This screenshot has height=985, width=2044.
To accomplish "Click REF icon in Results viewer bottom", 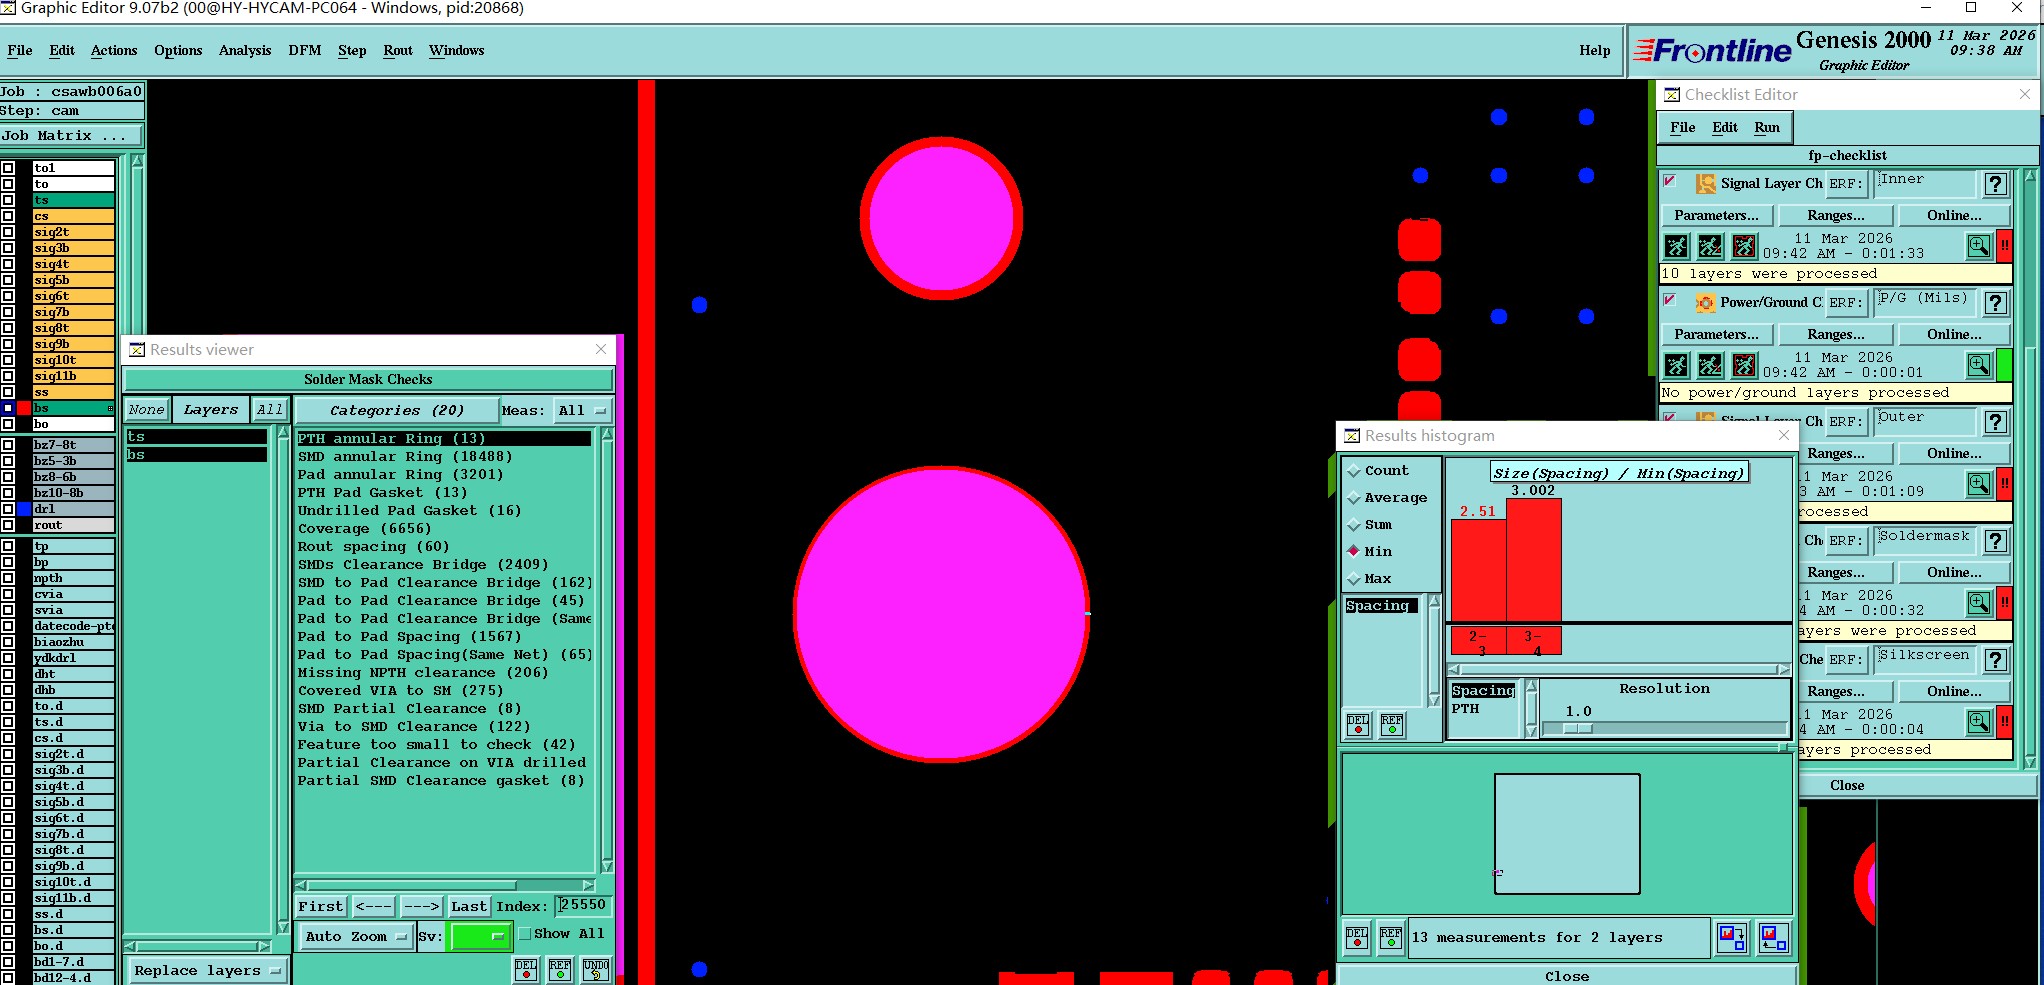I will coord(560,969).
